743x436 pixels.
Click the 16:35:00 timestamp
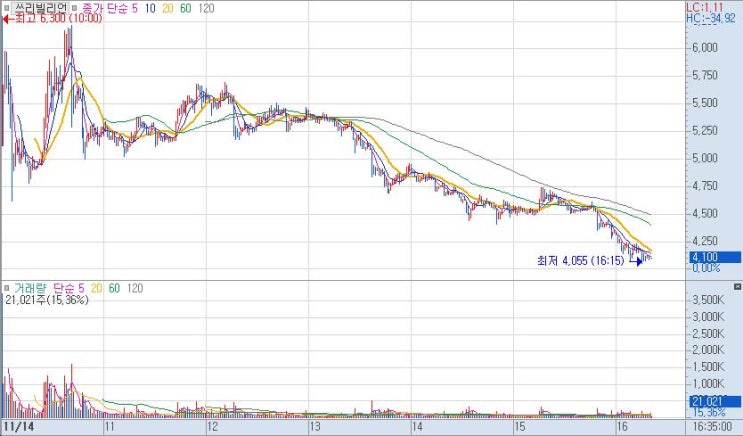pyautogui.click(x=713, y=427)
